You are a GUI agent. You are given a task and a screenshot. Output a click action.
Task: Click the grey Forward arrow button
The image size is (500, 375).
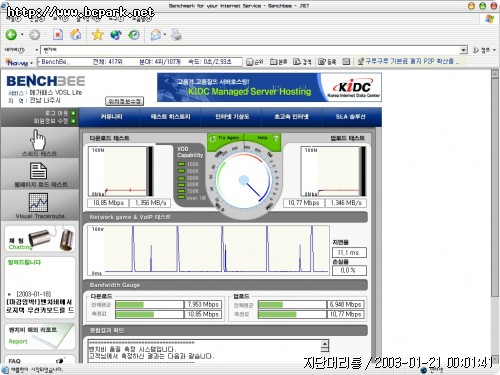pos(34,34)
